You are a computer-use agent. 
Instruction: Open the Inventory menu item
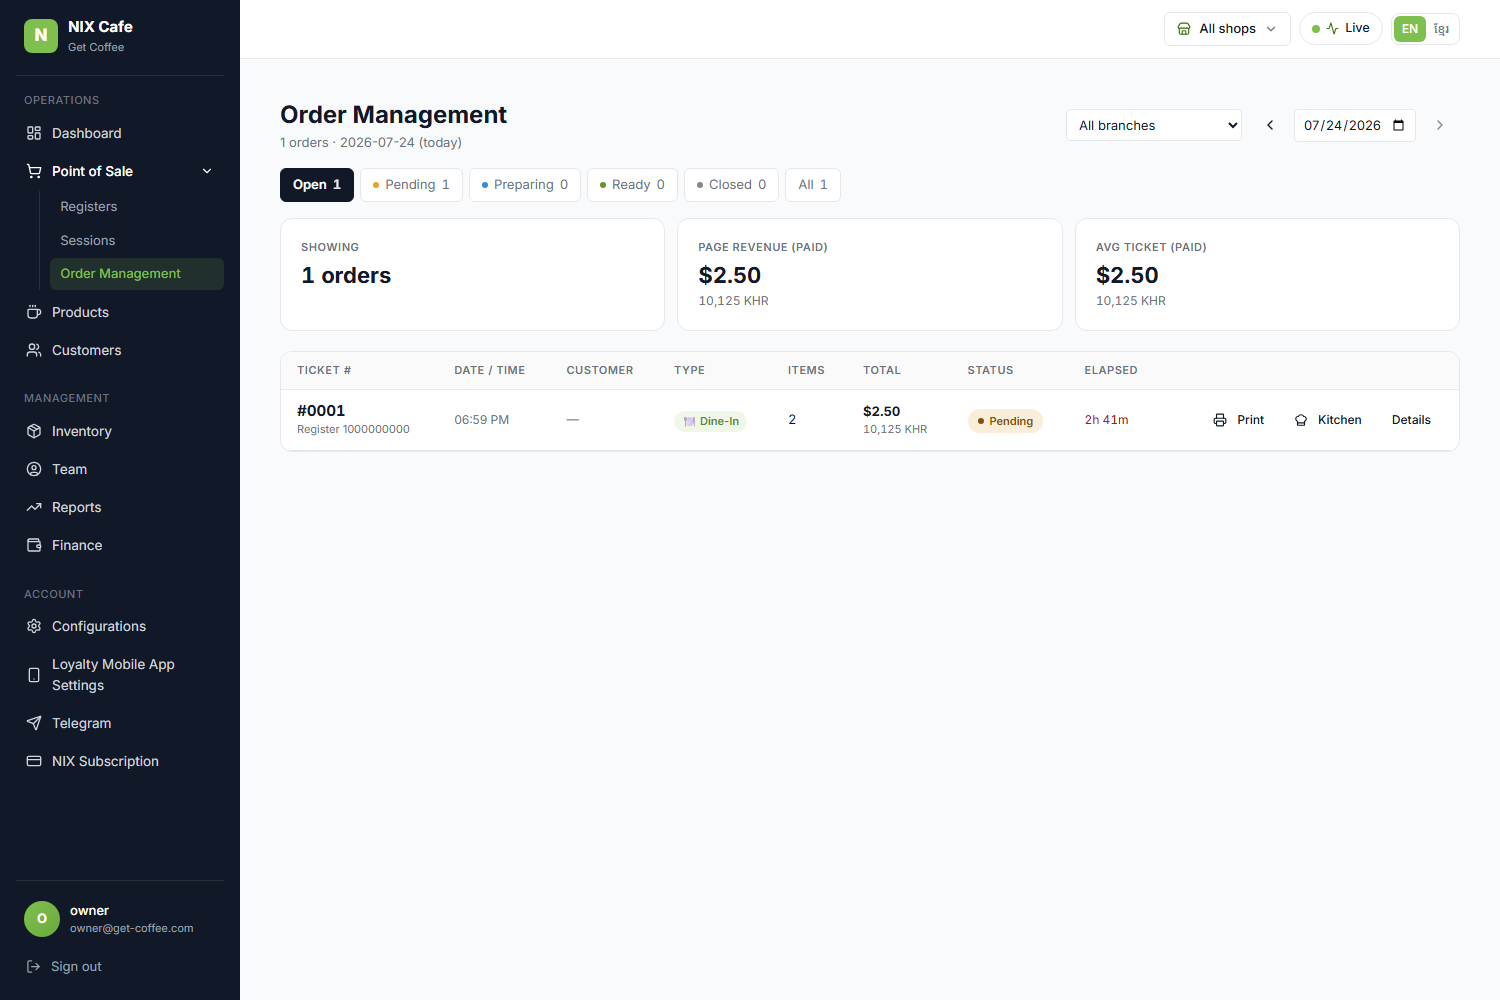pos(120,431)
